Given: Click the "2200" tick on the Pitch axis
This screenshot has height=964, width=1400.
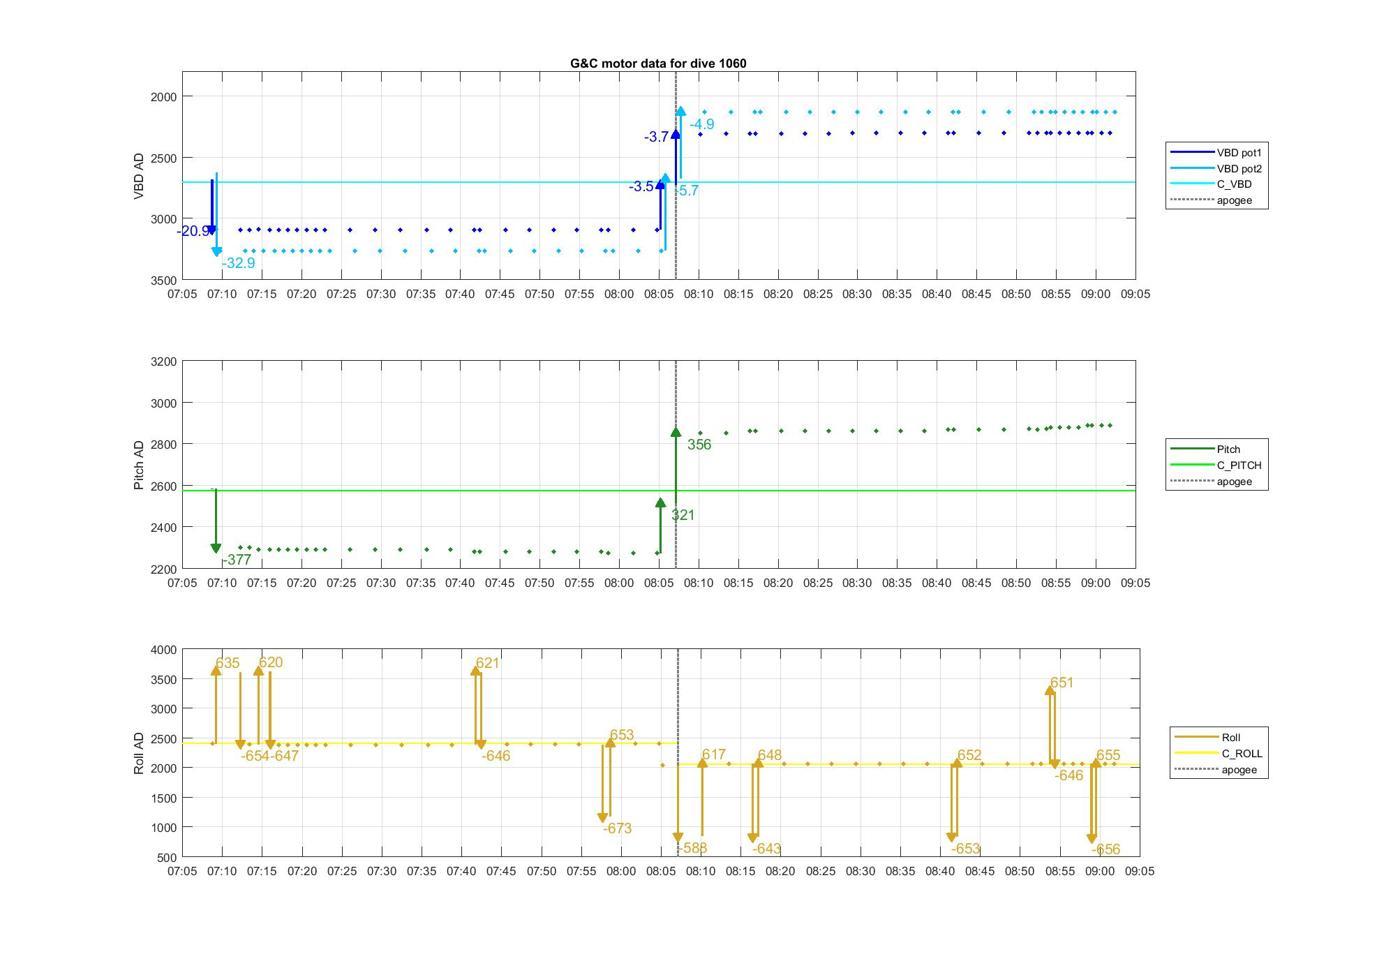Looking at the screenshot, I should pyautogui.click(x=163, y=570).
